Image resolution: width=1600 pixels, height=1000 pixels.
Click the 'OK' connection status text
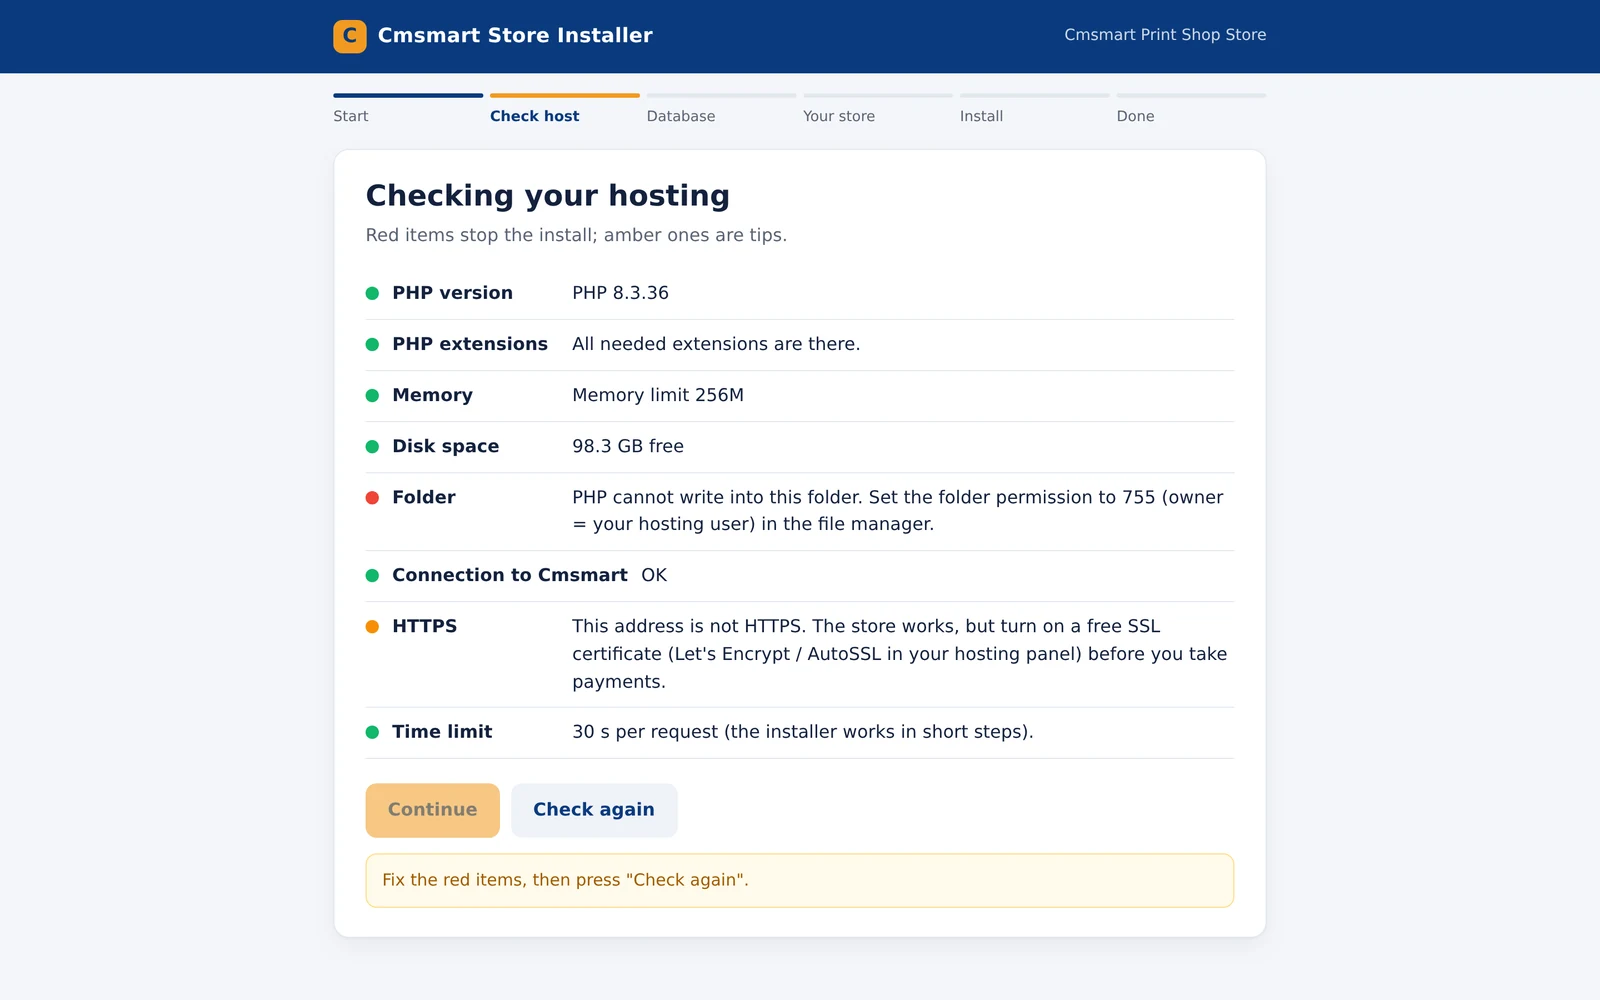click(654, 575)
